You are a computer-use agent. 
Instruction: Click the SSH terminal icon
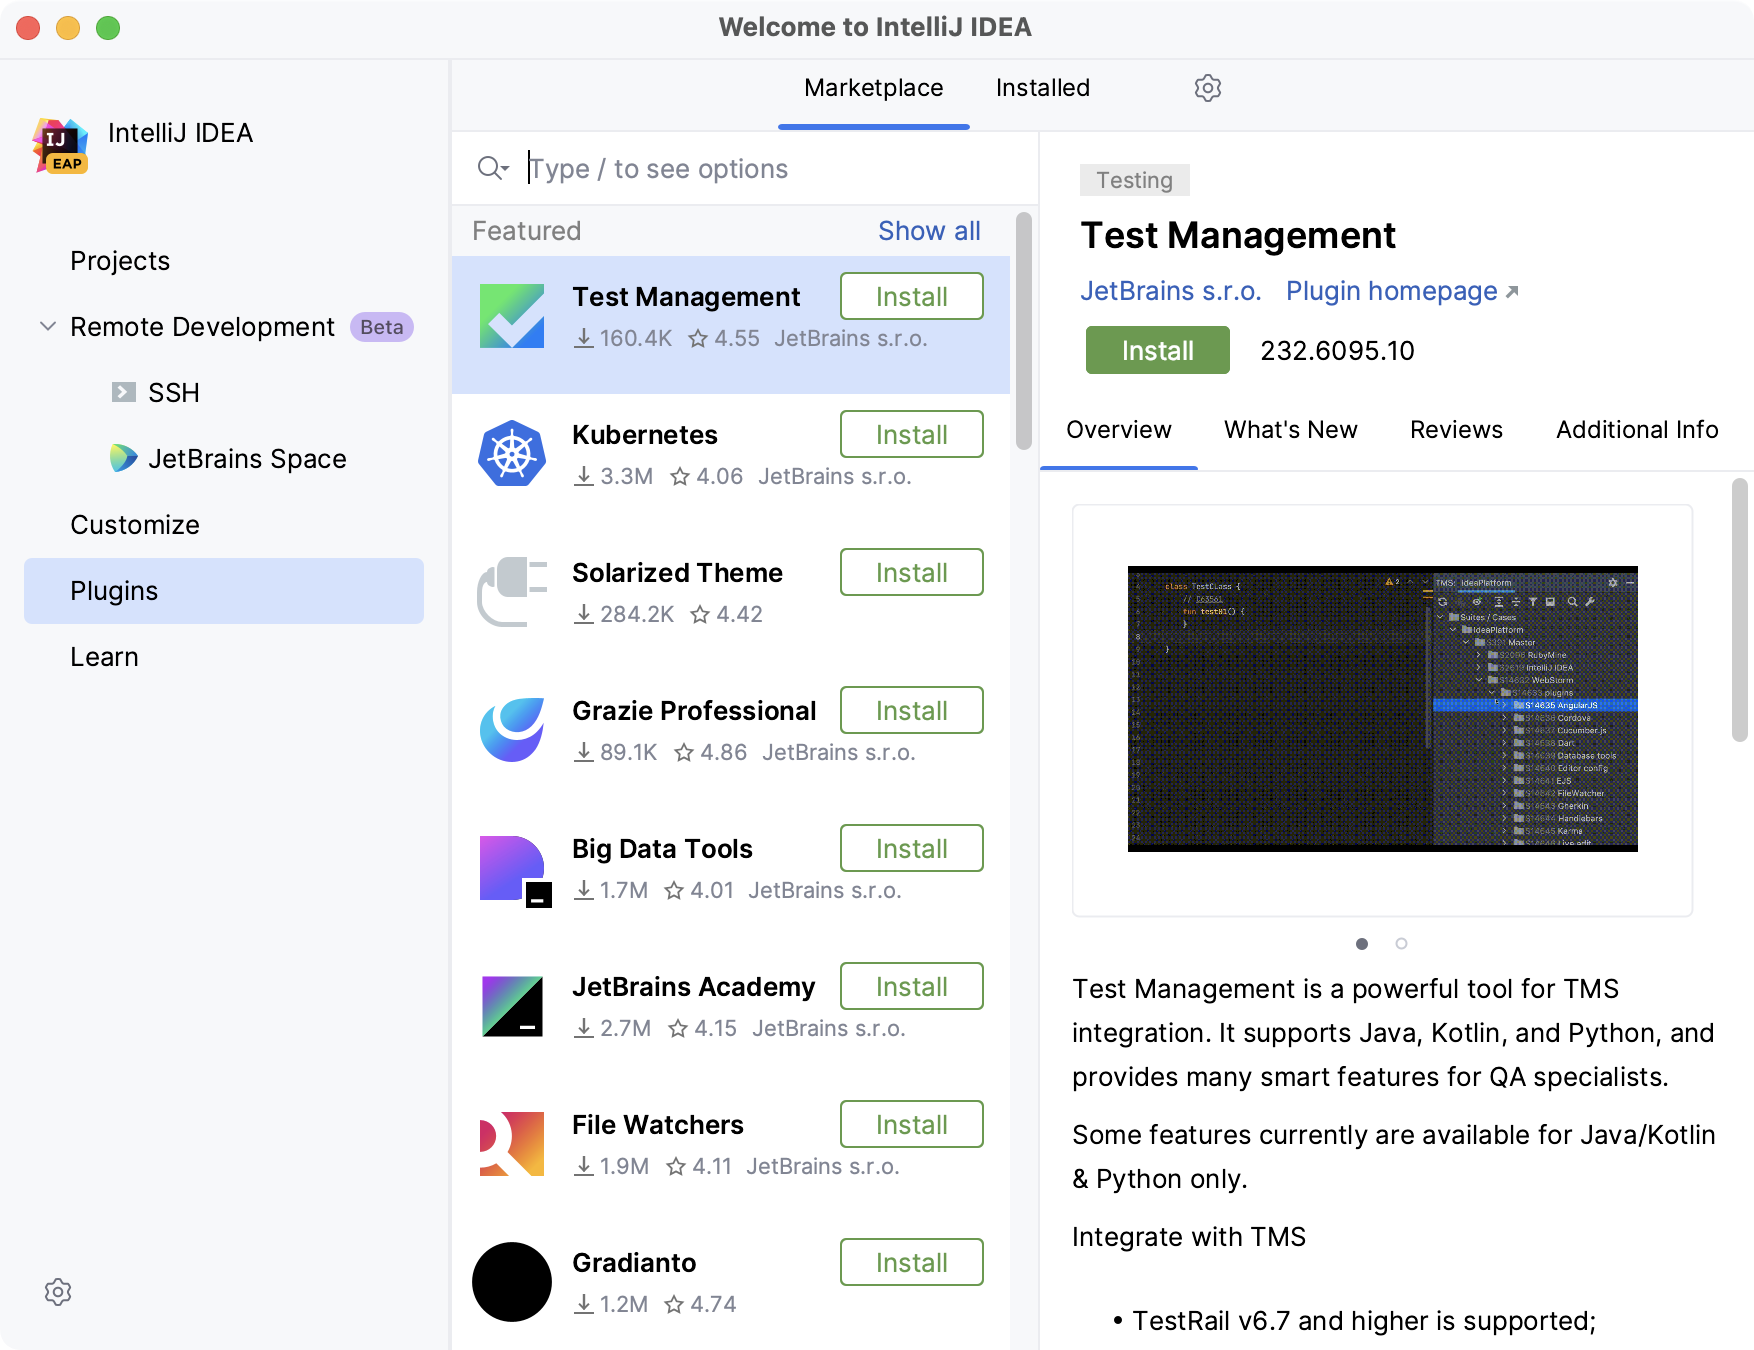(x=124, y=392)
